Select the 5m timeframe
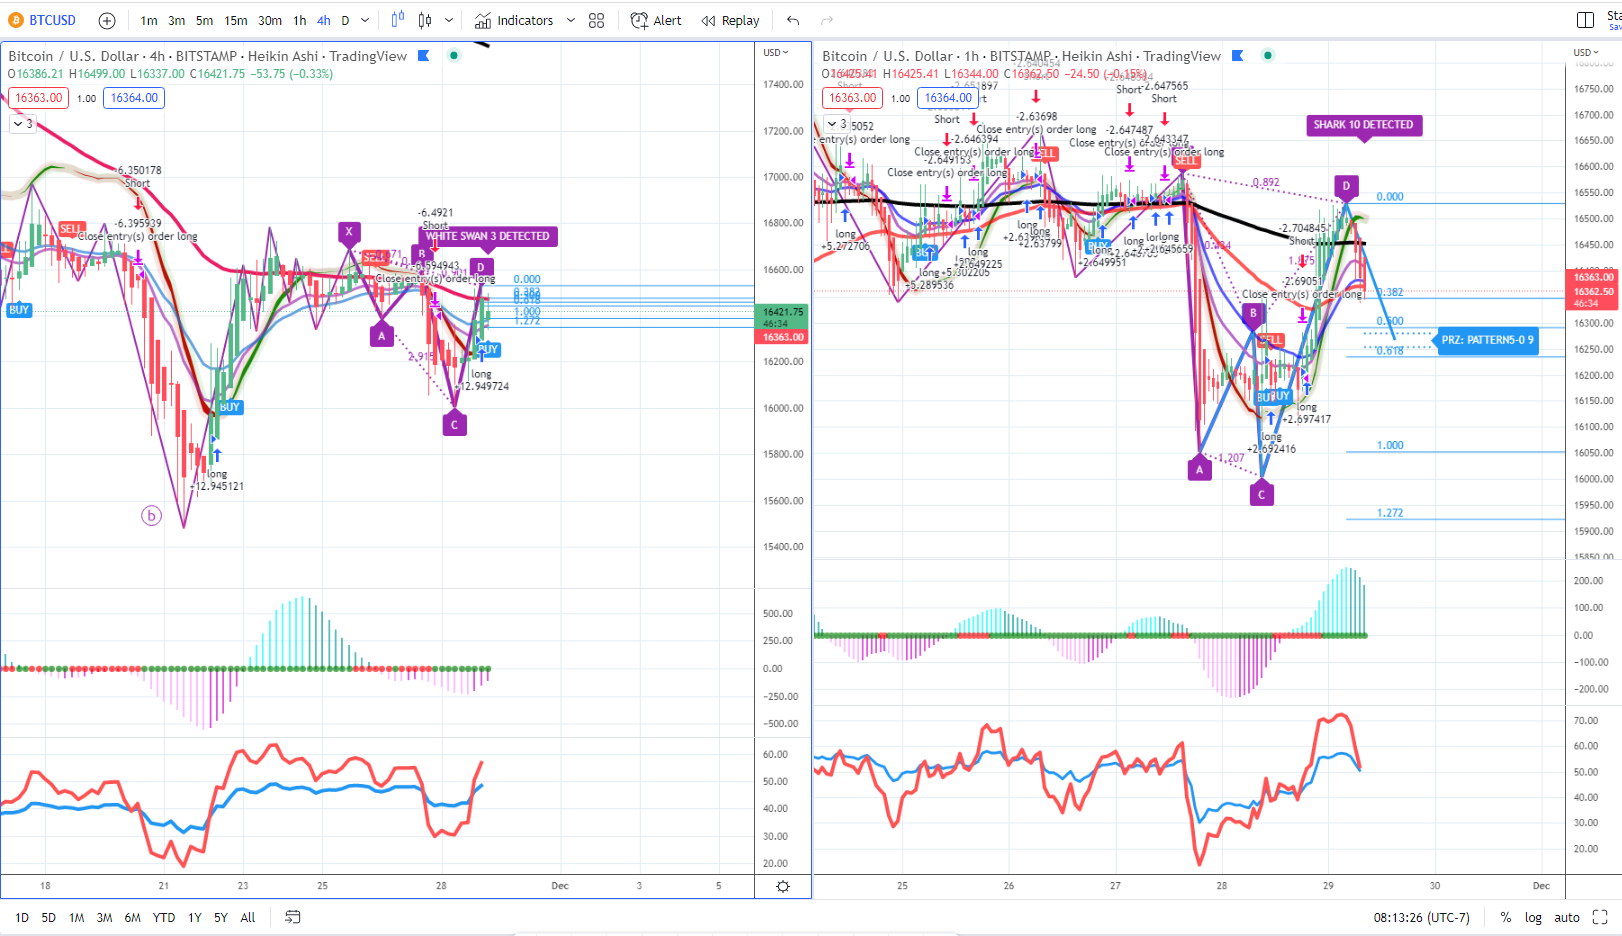The height and width of the screenshot is (936, 1622). pyautogui.click(x=204, y=20)
